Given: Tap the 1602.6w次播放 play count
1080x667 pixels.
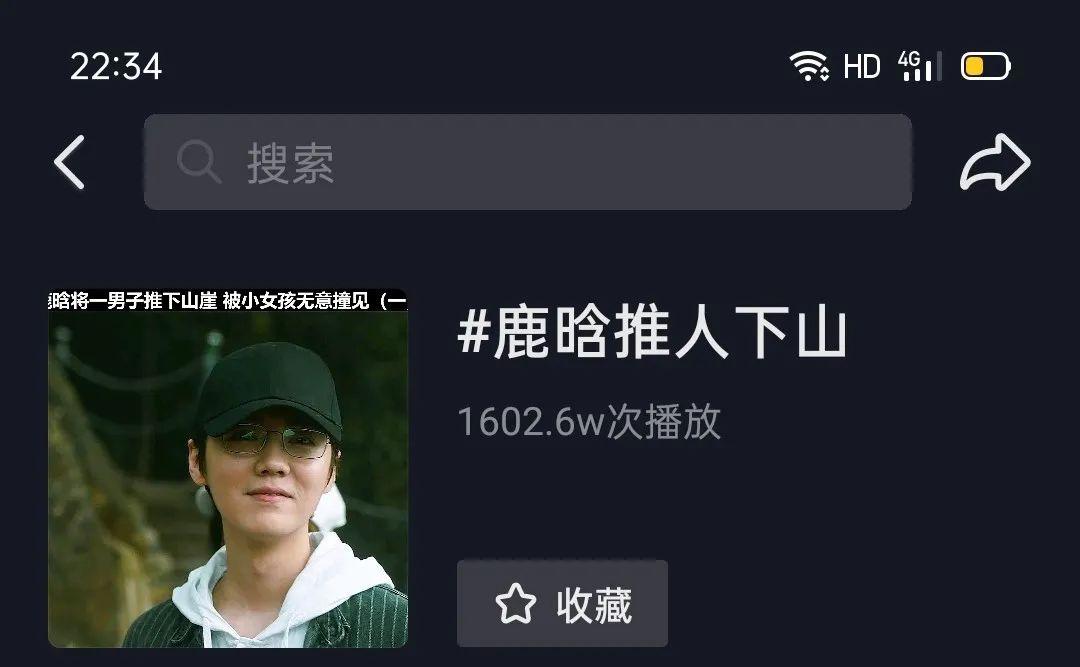Looking at the screenshot, I should click(x=589, y=421).
